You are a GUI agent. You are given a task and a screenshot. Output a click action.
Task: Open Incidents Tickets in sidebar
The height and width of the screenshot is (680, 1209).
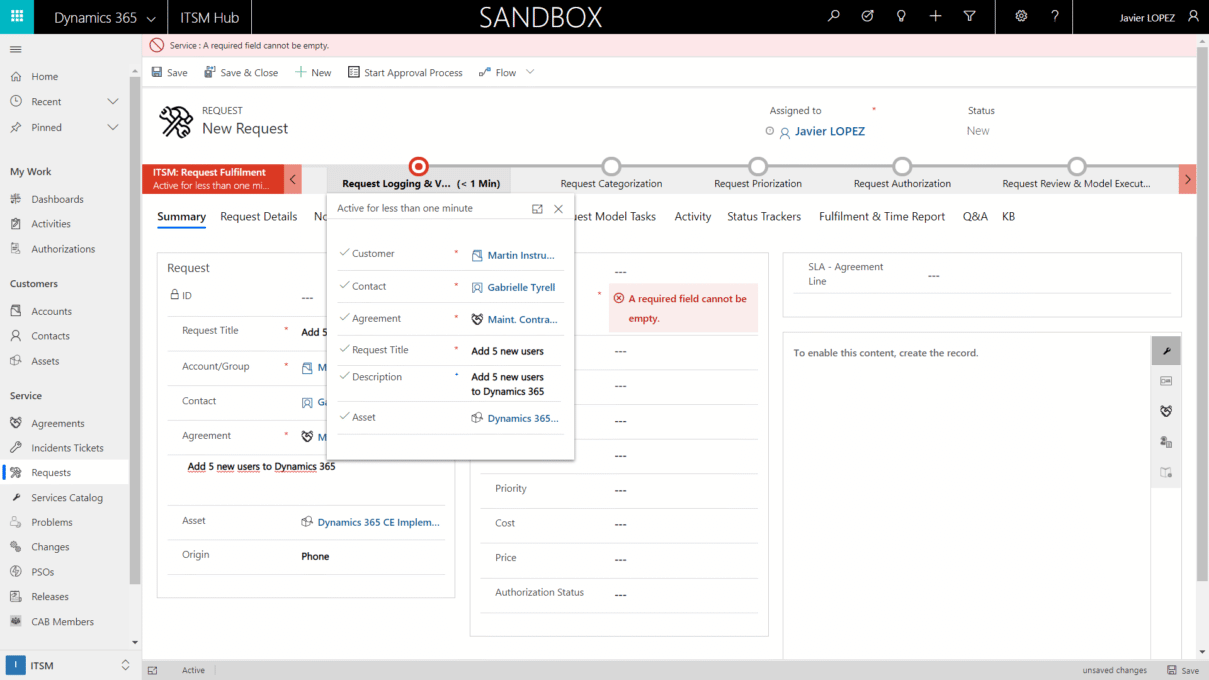tap(67, 448)
